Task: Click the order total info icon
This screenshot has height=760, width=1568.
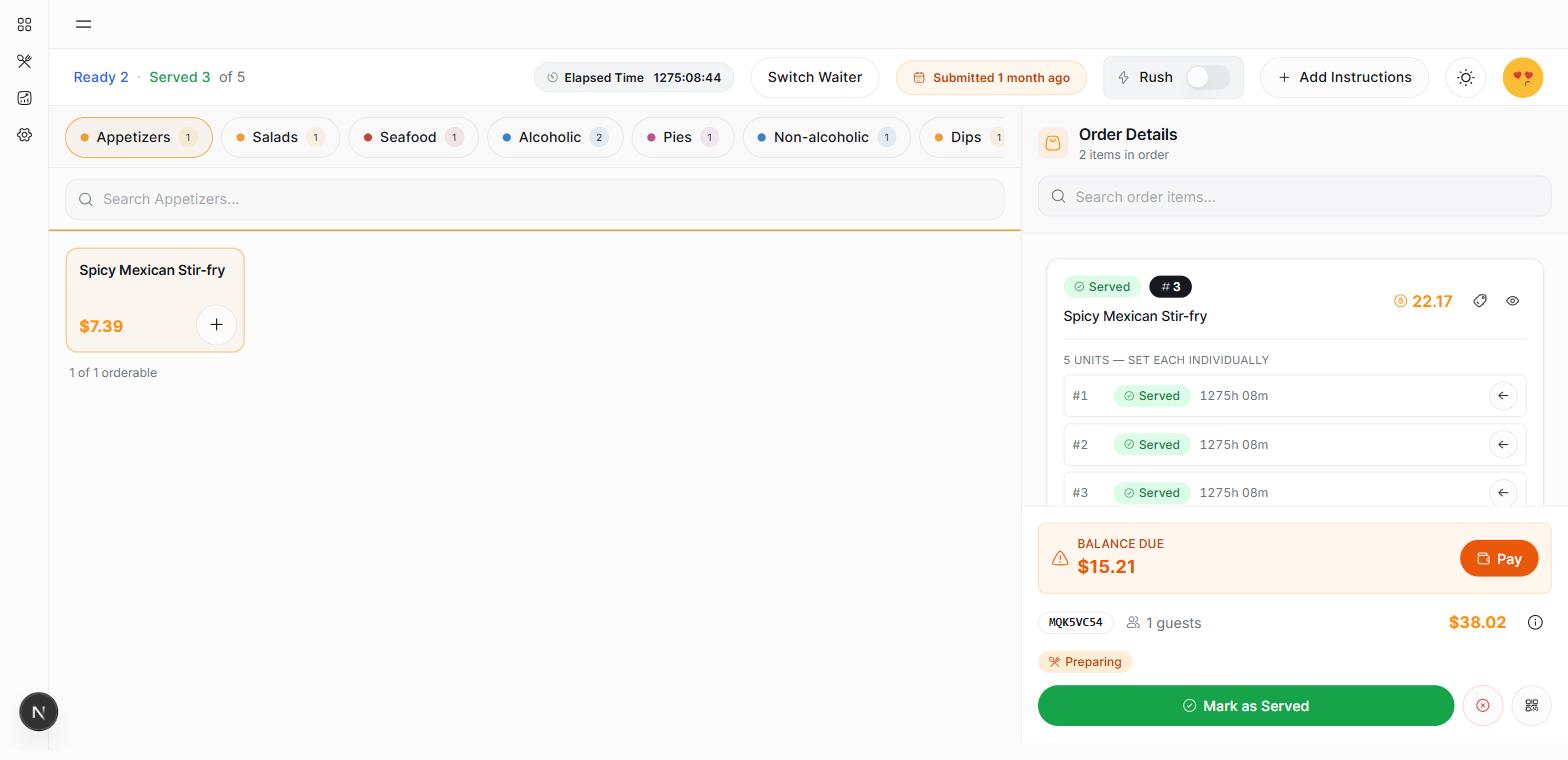Action: [1535, 622]
